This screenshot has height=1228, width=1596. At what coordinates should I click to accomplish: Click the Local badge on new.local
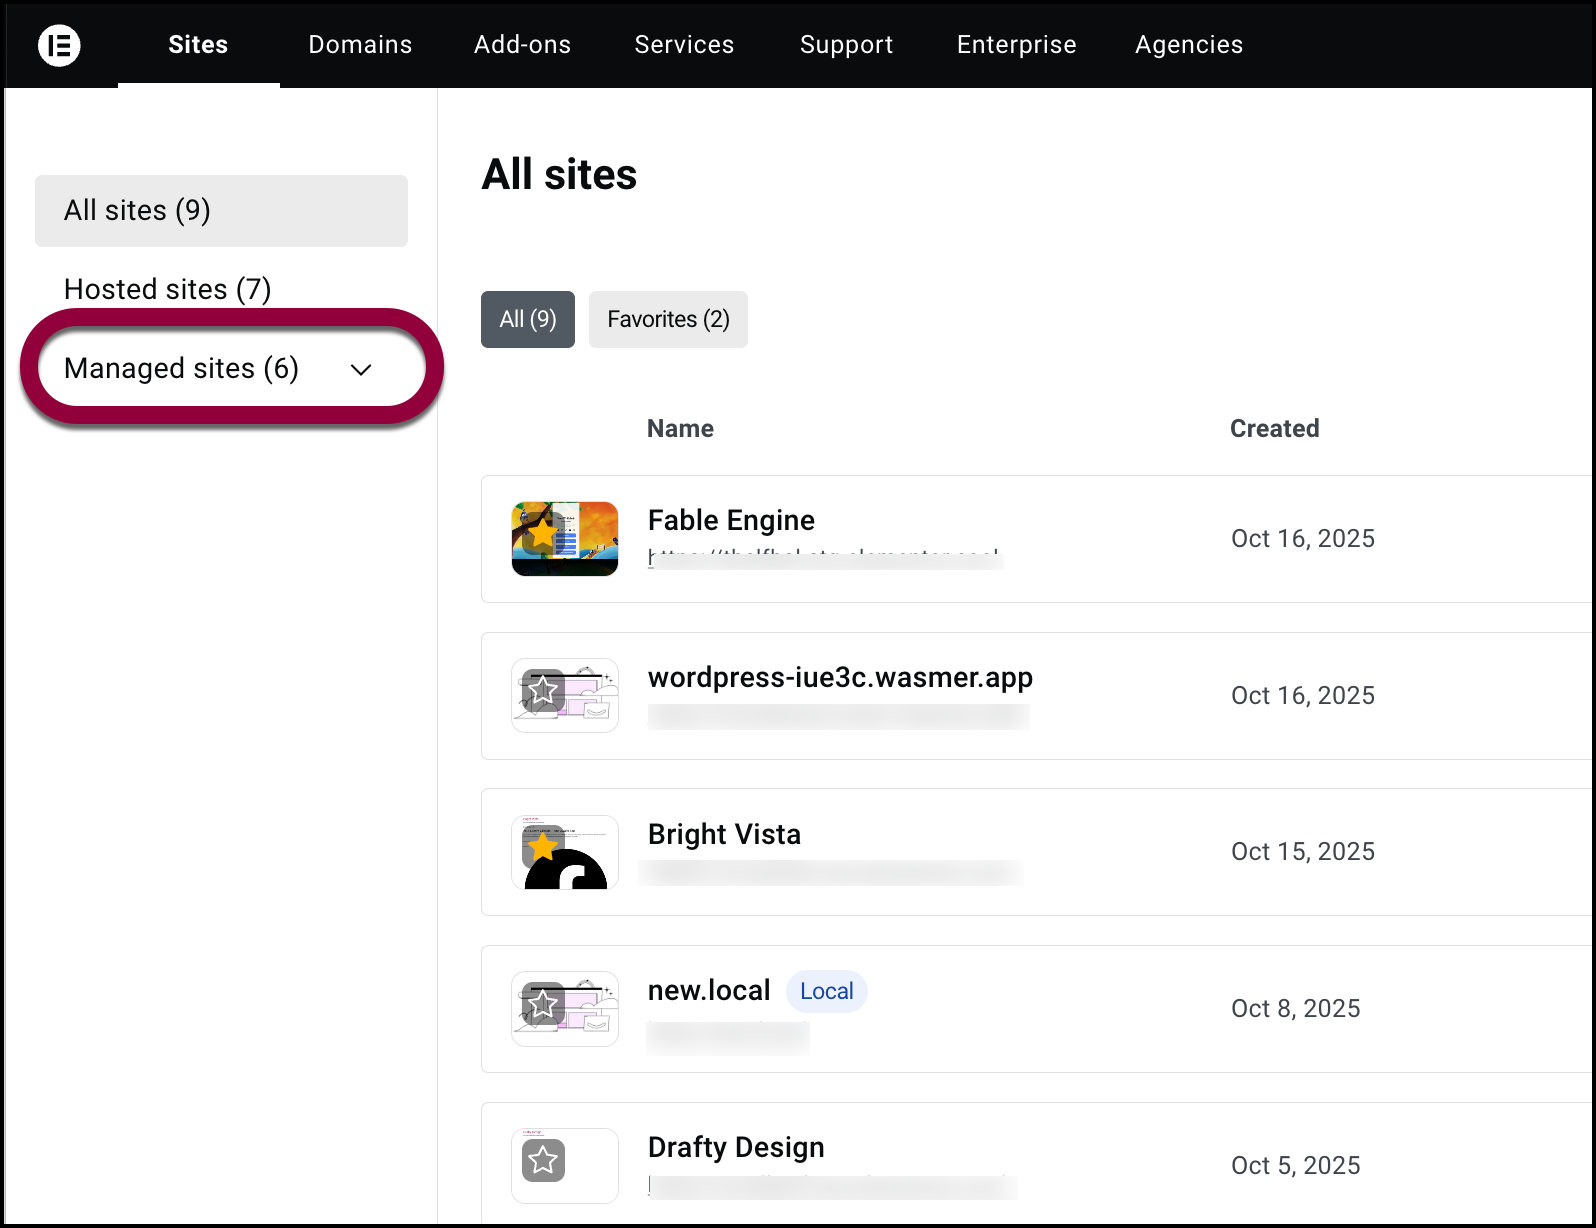pyautogui.click(x=827, y=991)
